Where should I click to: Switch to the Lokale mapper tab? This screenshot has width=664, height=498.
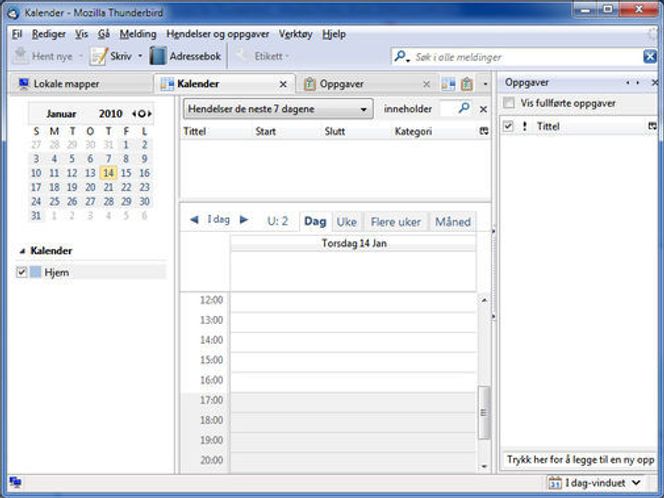(x=80, y=84)
